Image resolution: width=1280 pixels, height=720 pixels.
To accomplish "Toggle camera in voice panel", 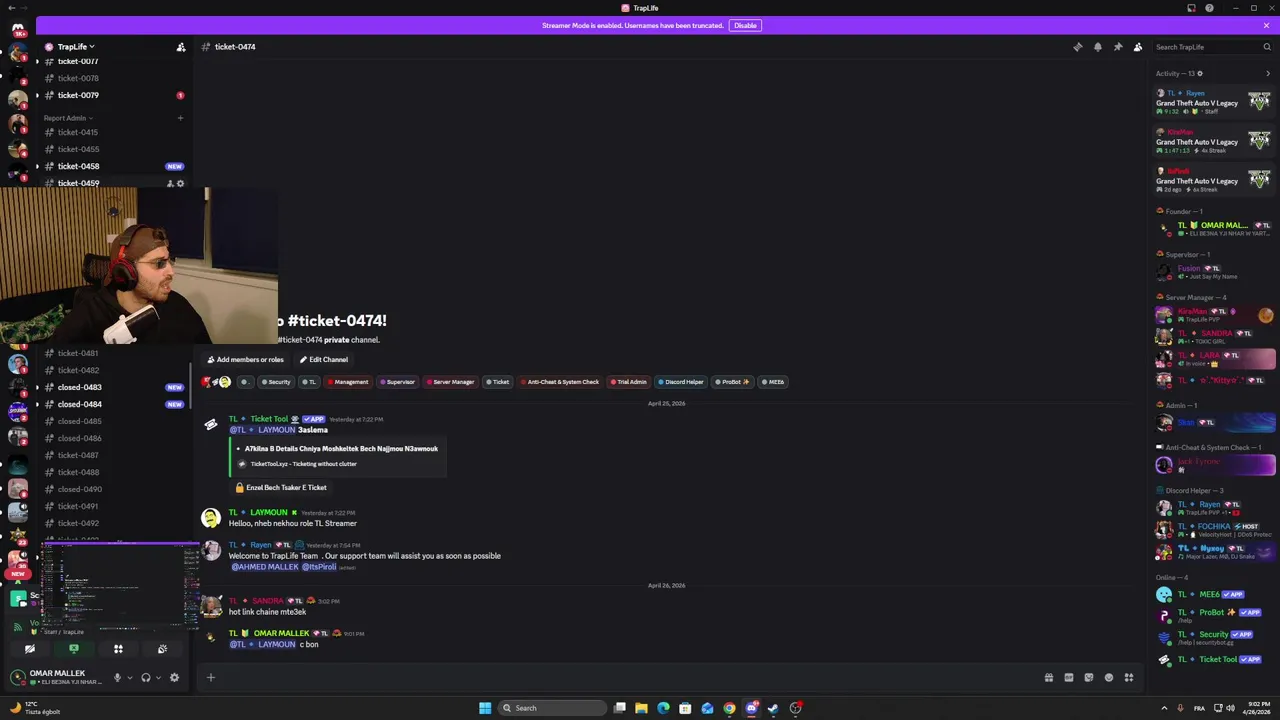I will 30,649.
